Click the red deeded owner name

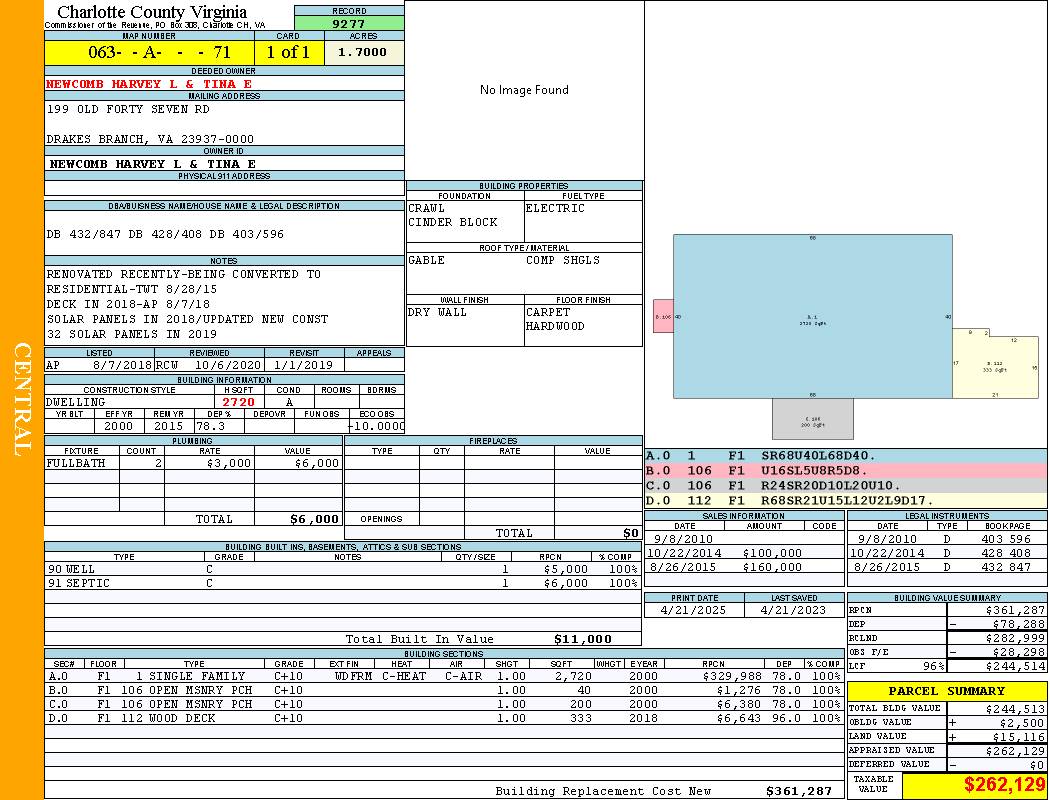(x=149, y=84)
